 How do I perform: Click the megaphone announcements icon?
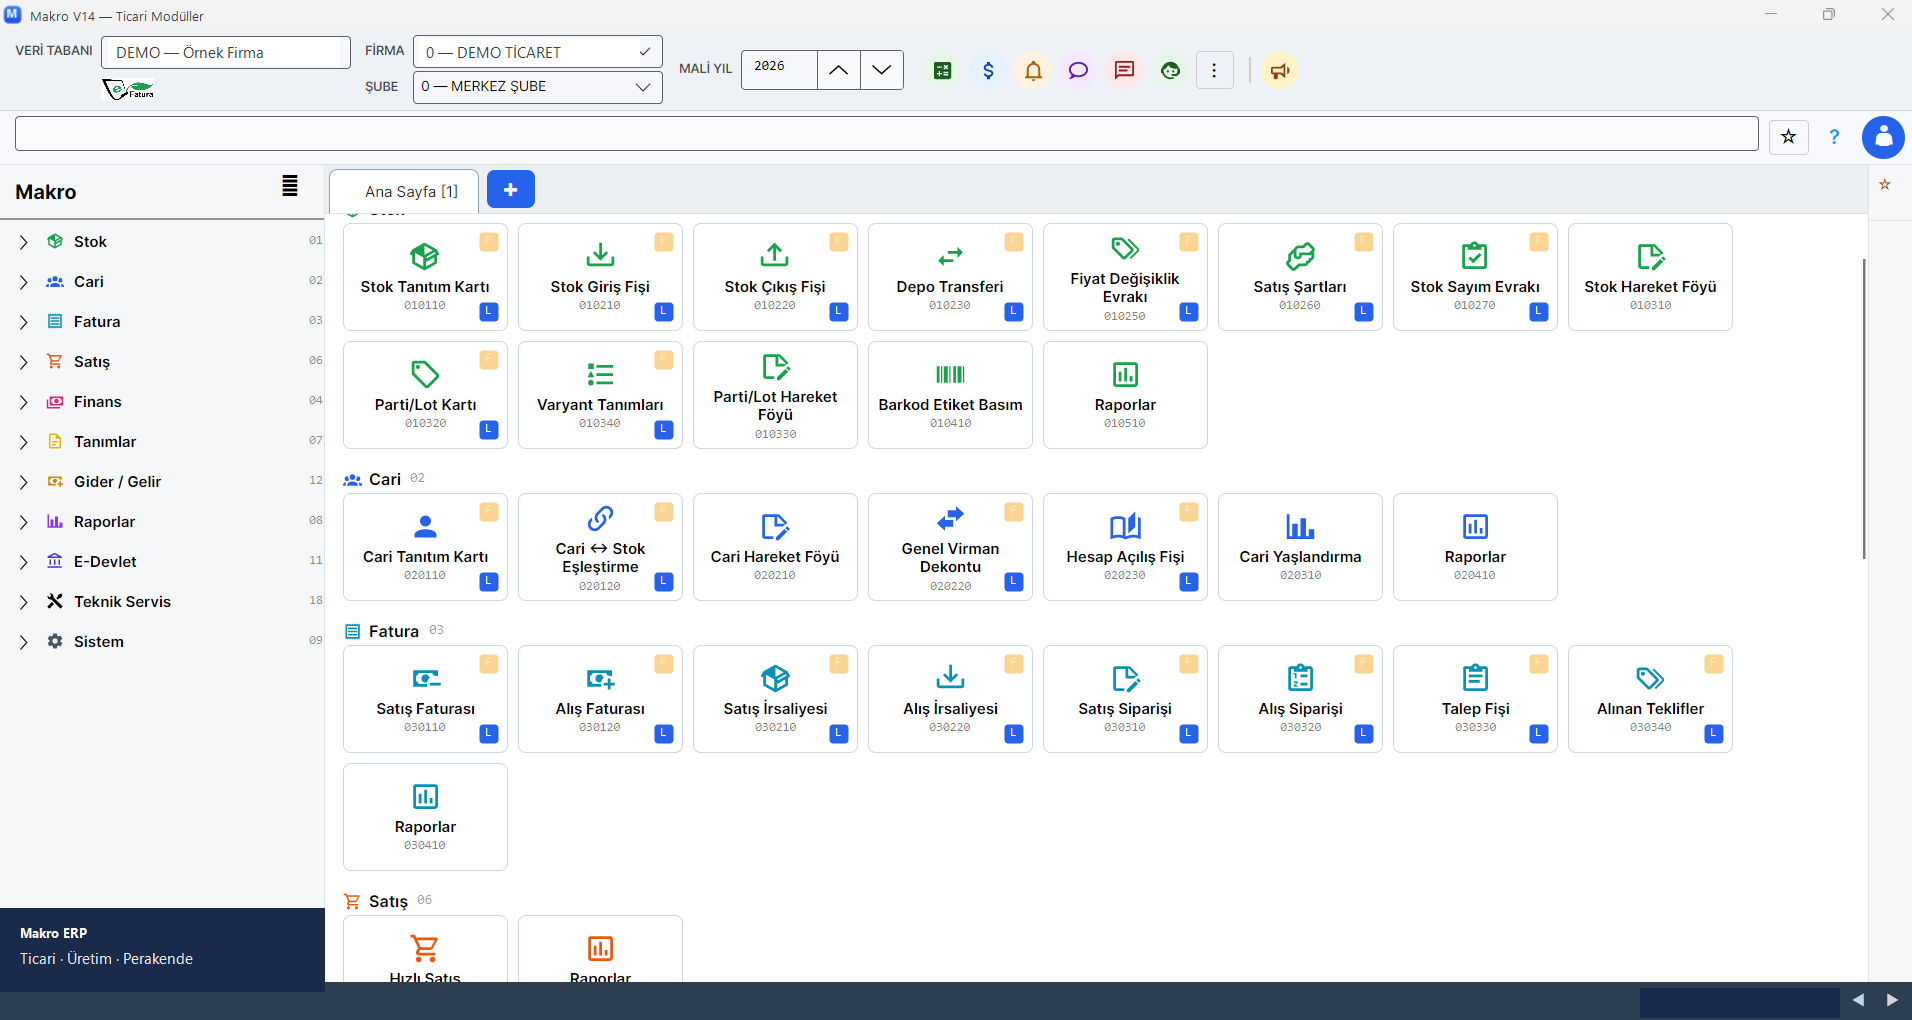coord(1279,70)
